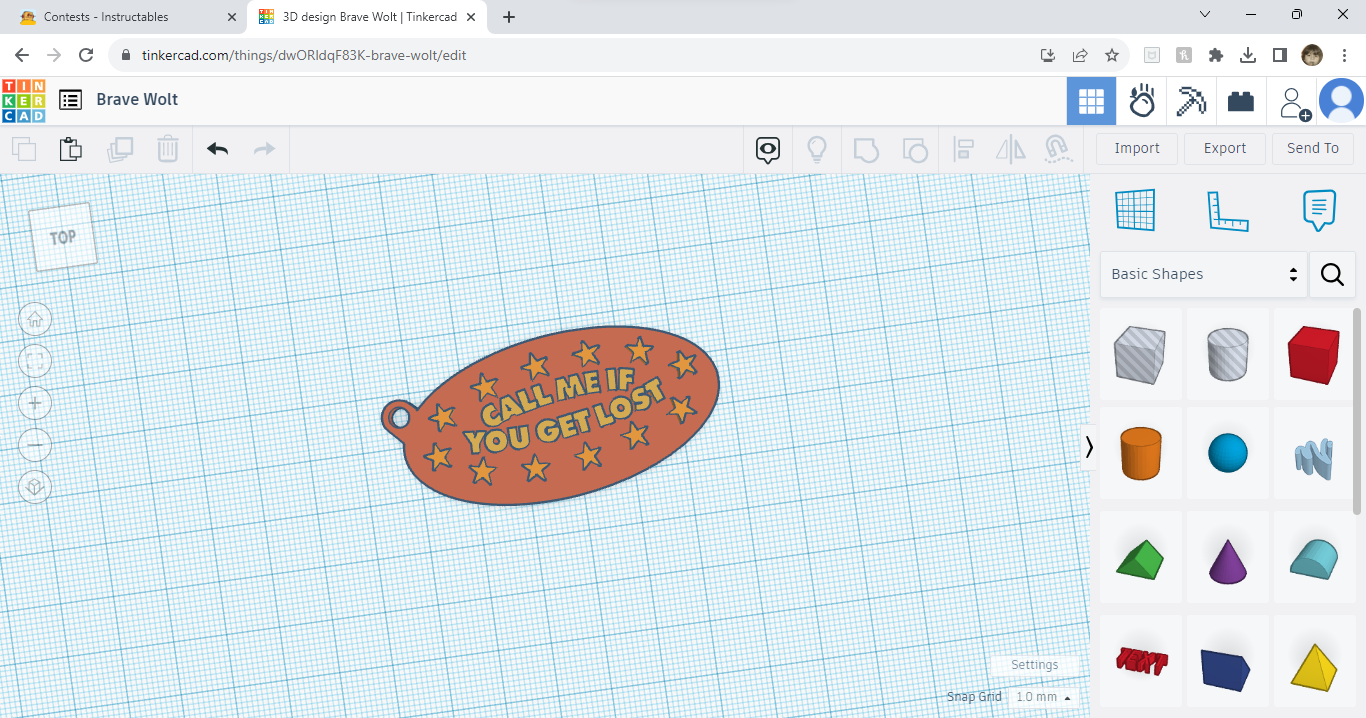This screenshot has width=1366, height=718.
Task: Toggle orthographic view cube icon
Action: pos(35,487)
